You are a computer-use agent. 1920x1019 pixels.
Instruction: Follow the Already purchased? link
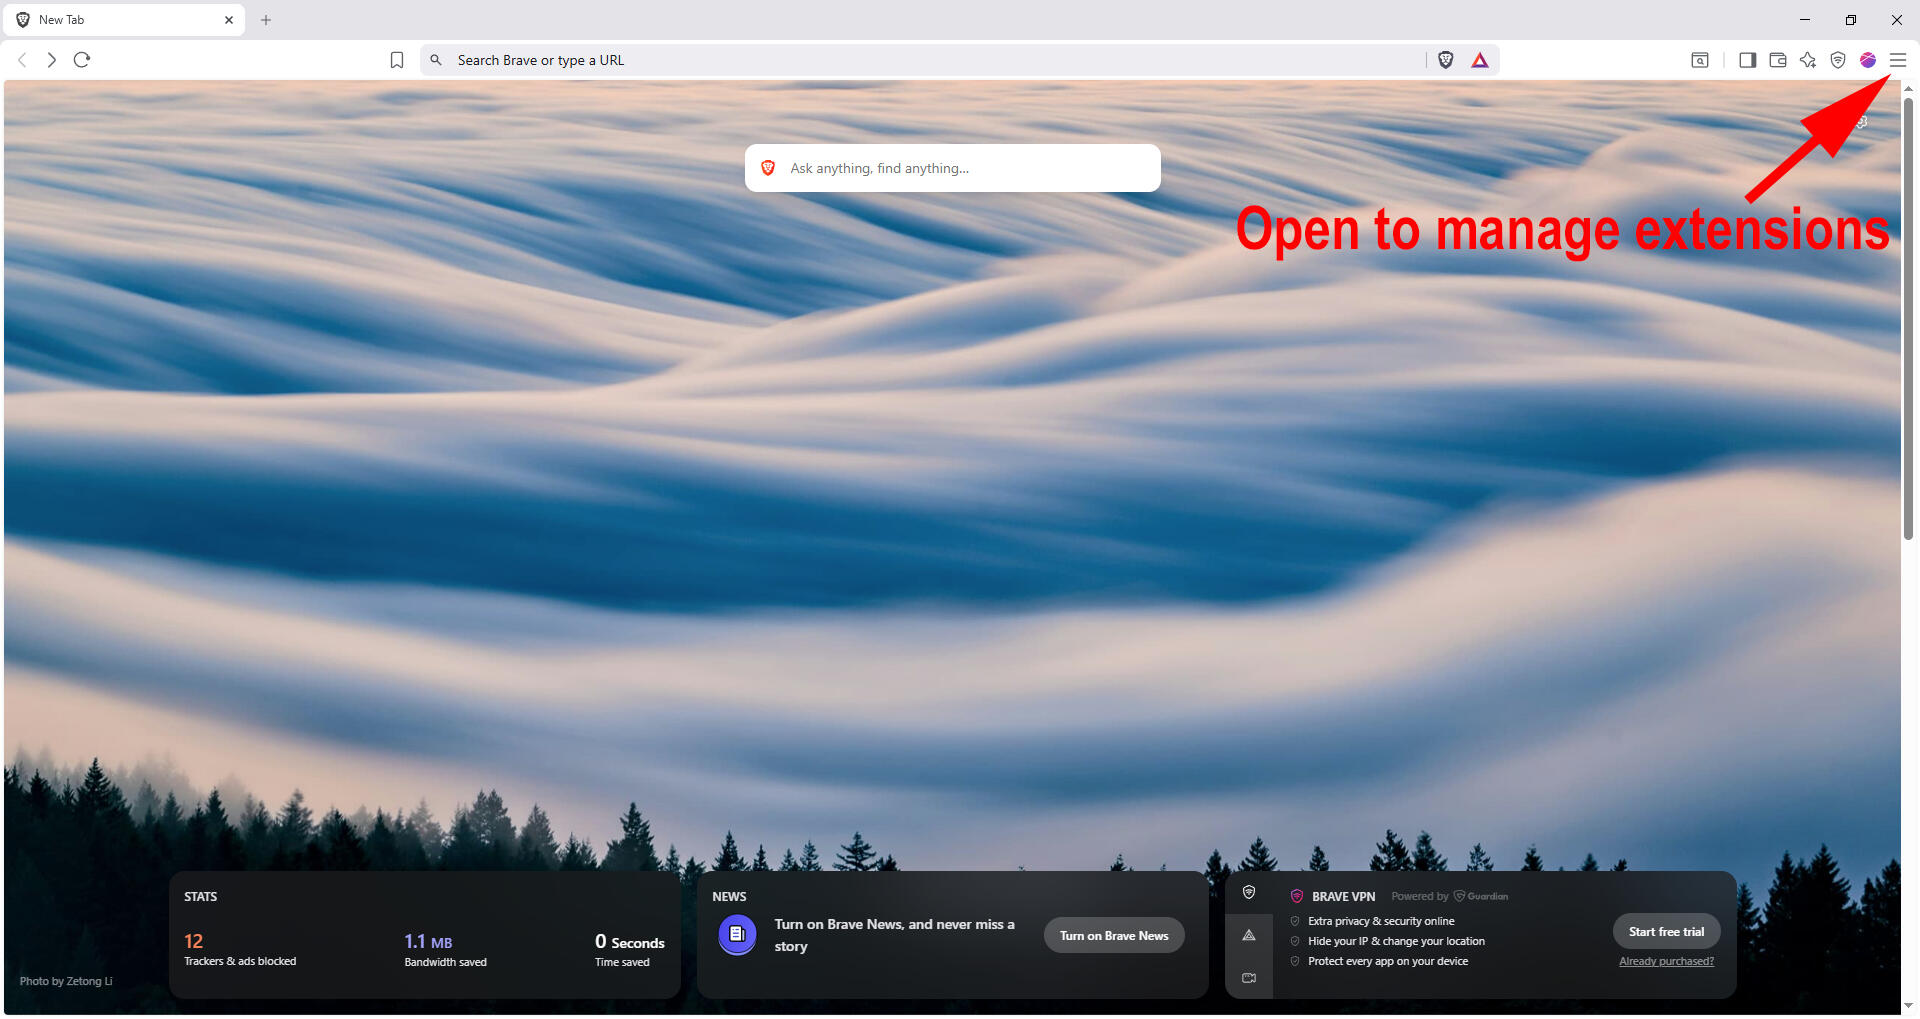1666,961
